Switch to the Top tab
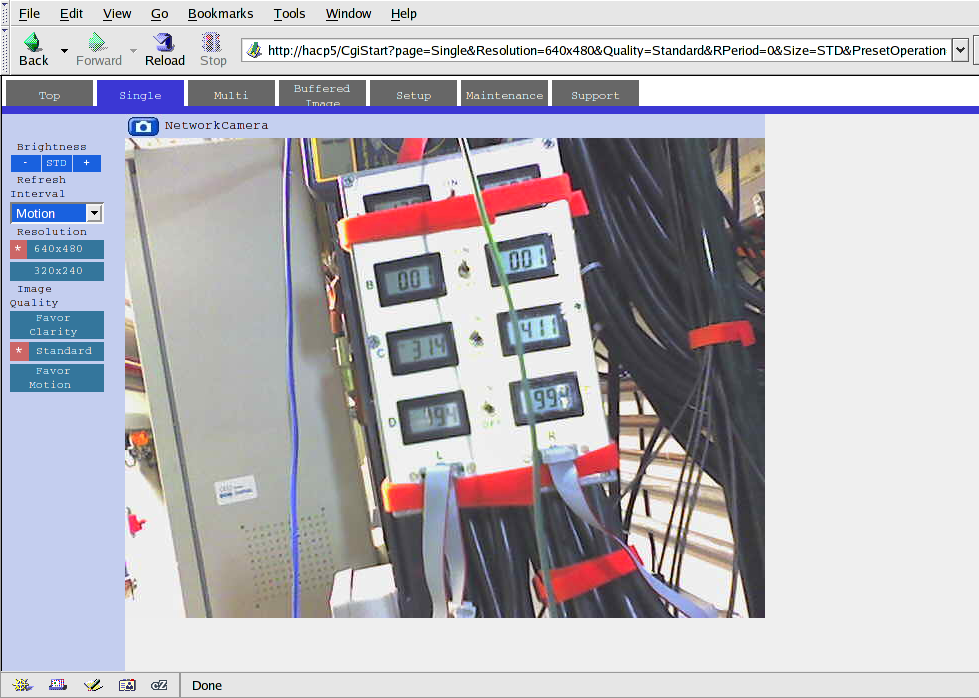This screenshot has width=979, height=698. 49,94
